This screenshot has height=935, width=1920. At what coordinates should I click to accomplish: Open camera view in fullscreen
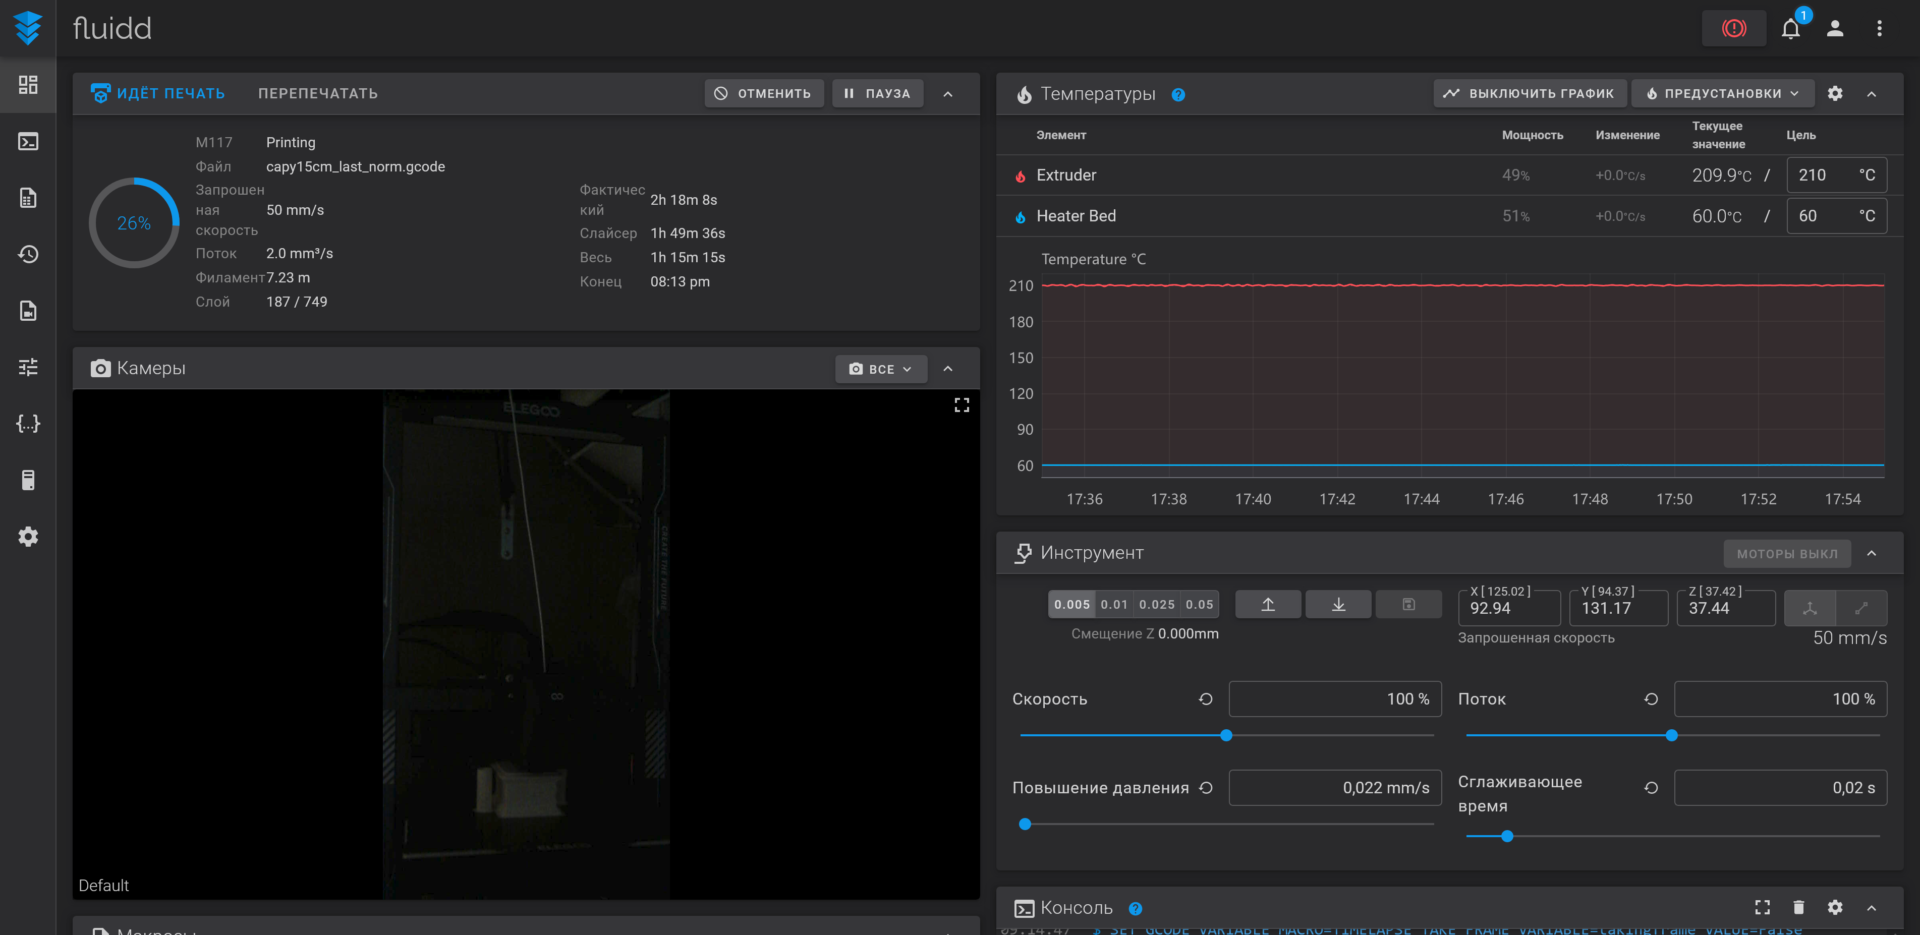(x=962, y=405)
